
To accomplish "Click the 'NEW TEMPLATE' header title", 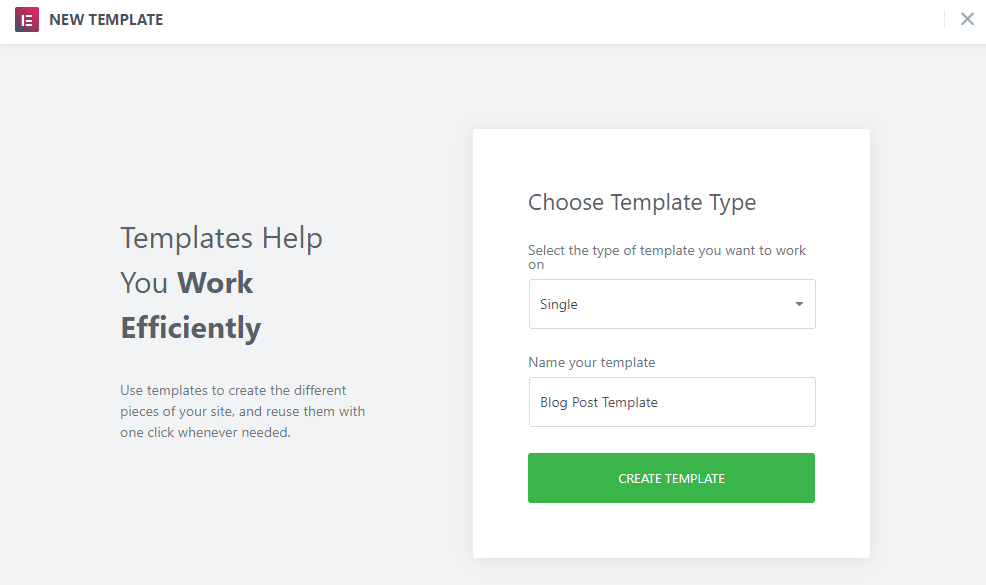I will coord(106,20).
